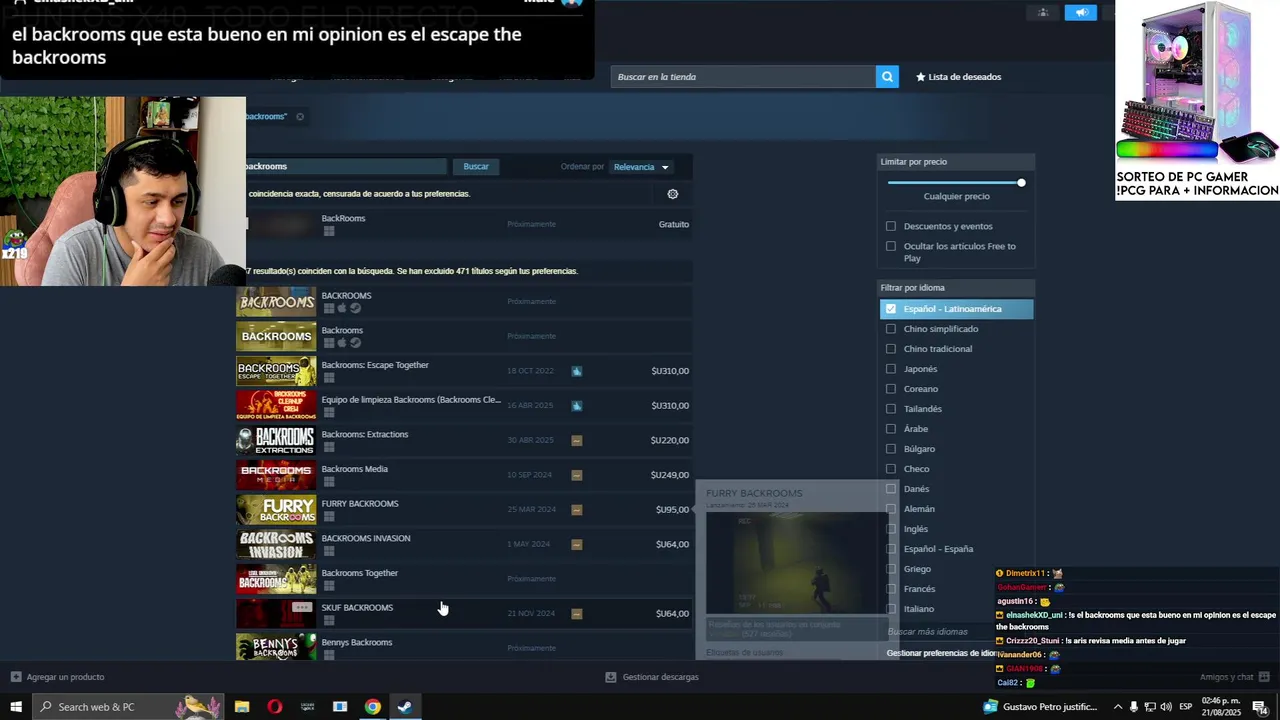Image resolution: width=1280 pixels, height=720 pixels.
Task: Uncheck the Español - Latinoamérica language filter
Action: 891,309
